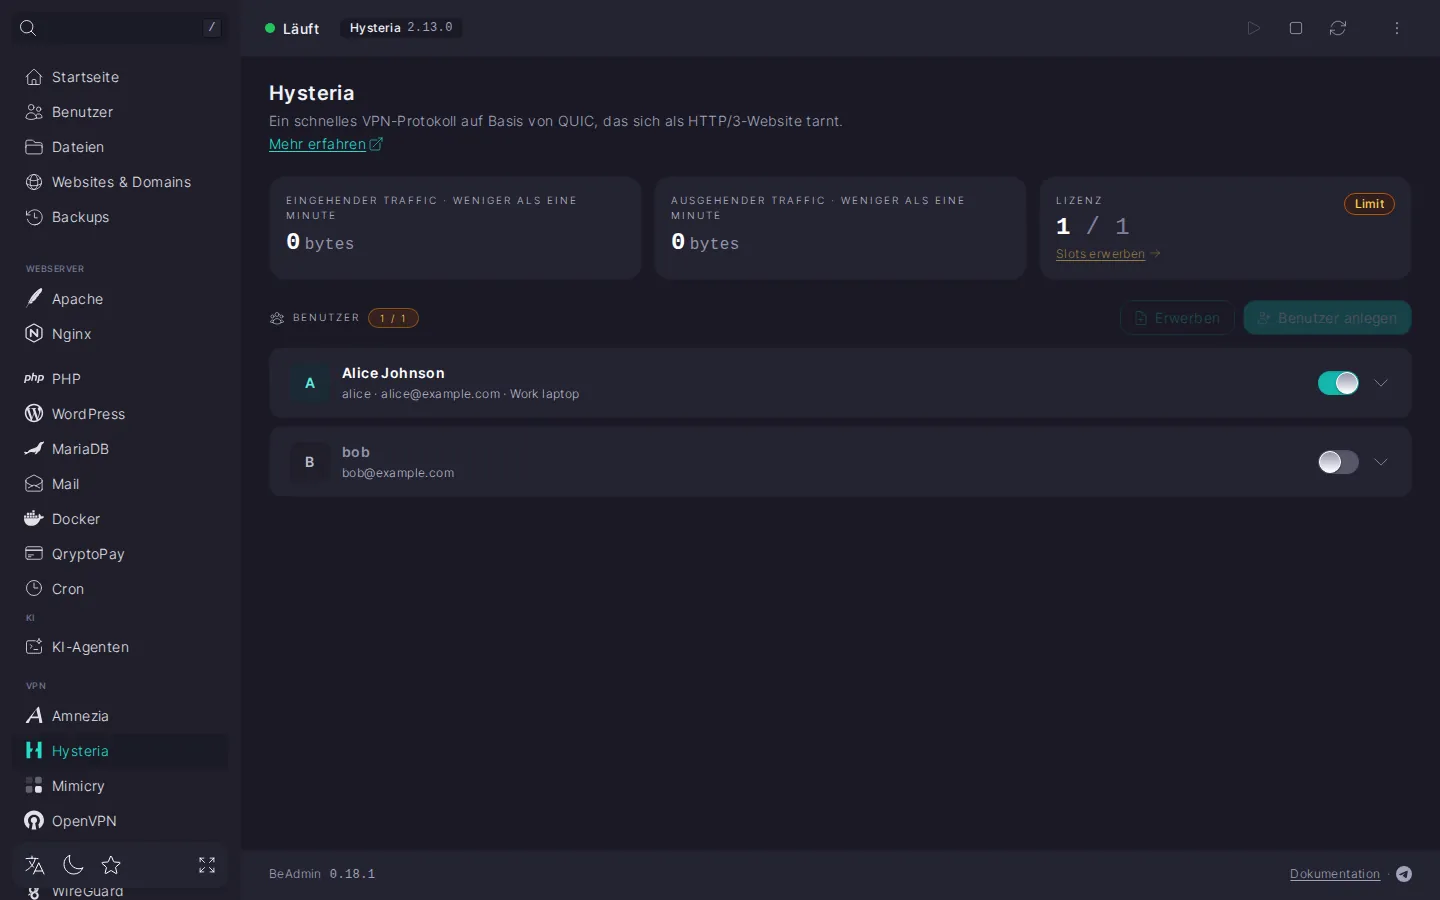Click the Telegram icon in the footer
The height and width of the screenshot is (900, 1440).
(x=1404, y=874)
